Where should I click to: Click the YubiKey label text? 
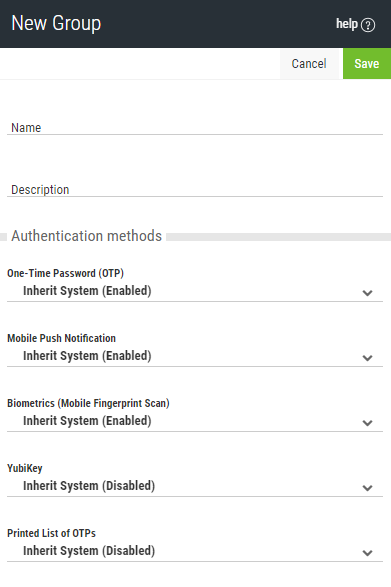25,468
